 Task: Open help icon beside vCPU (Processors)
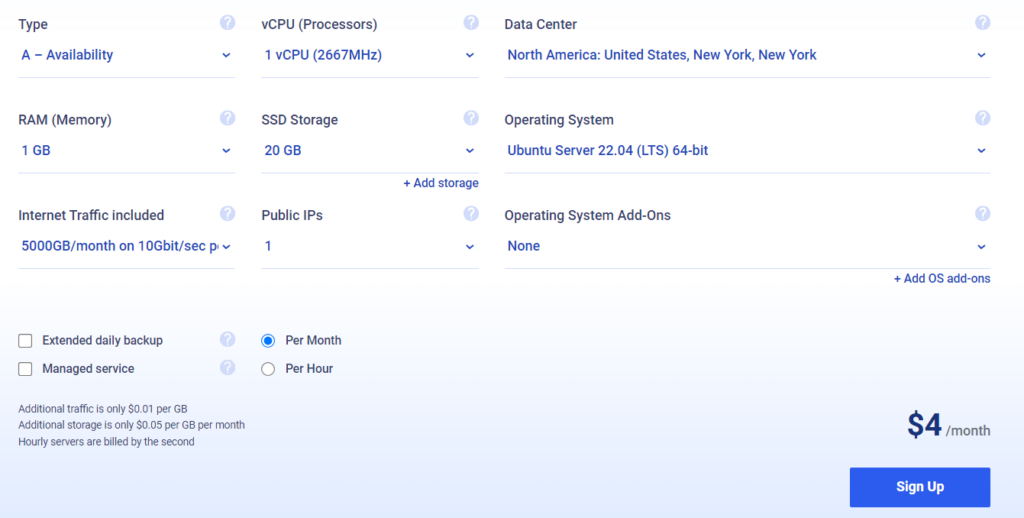tap(471, 23)
